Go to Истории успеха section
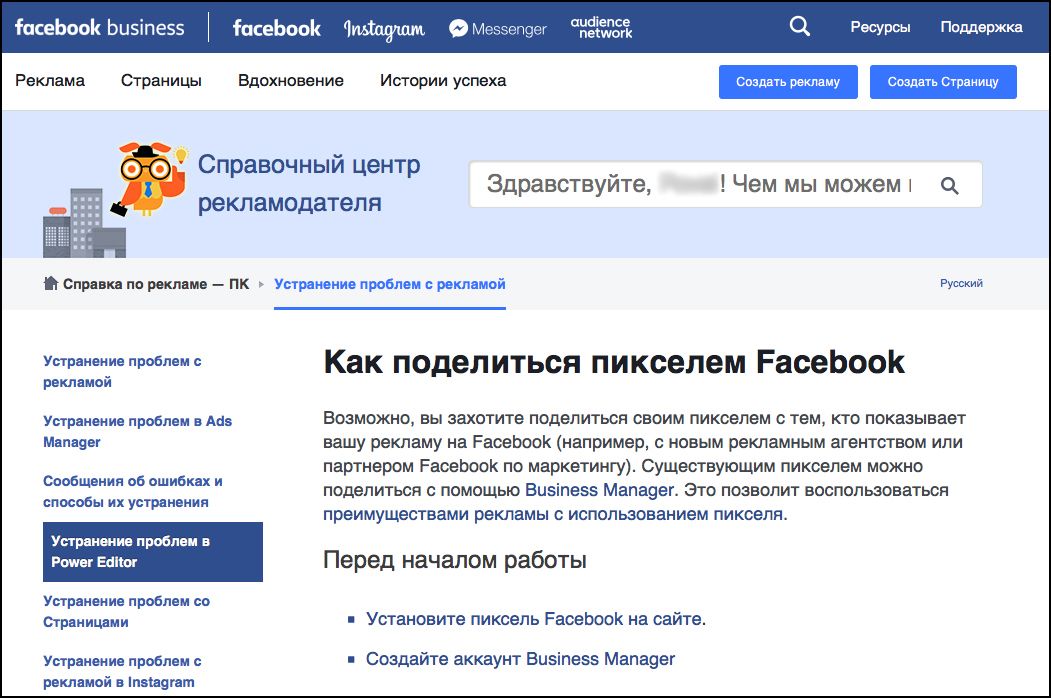This screenshot has width=1051, height=698. 443,80
